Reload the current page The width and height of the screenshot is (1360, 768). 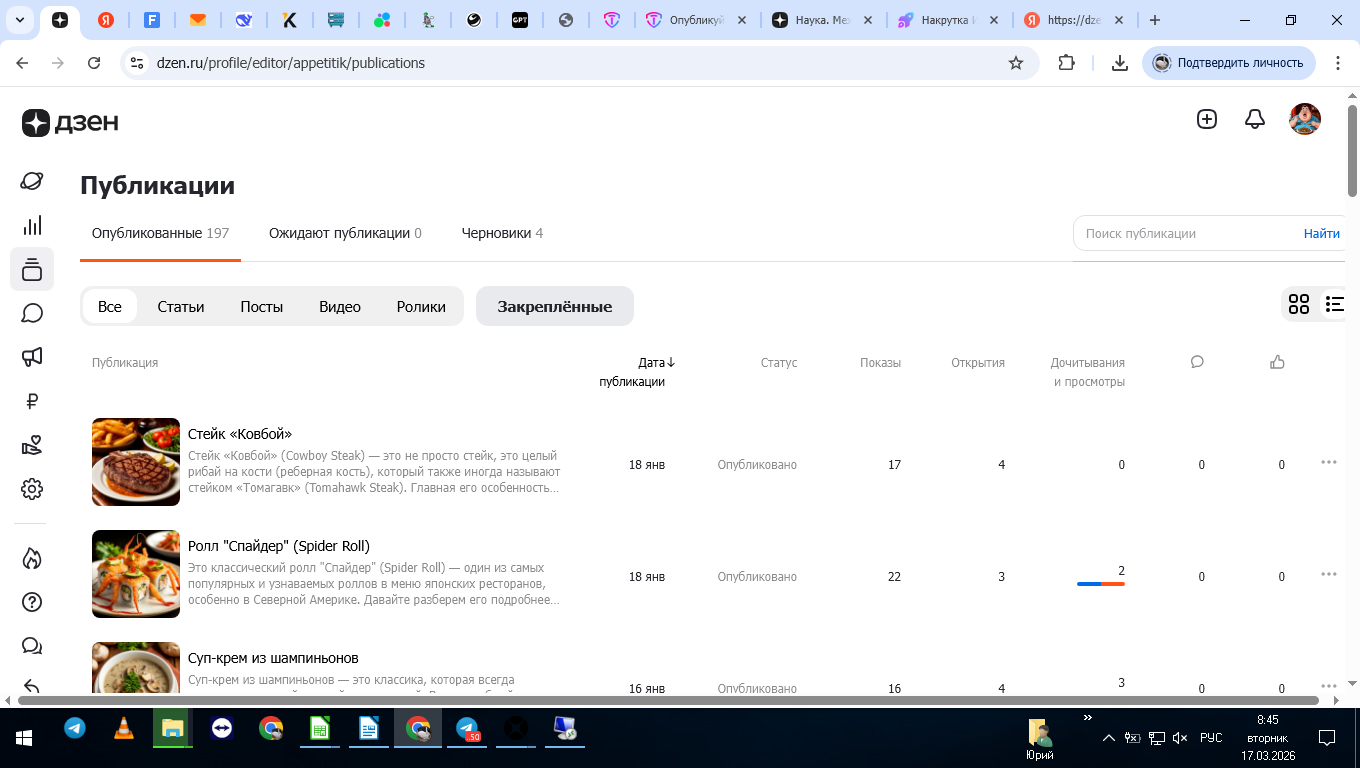pos(94,63)
